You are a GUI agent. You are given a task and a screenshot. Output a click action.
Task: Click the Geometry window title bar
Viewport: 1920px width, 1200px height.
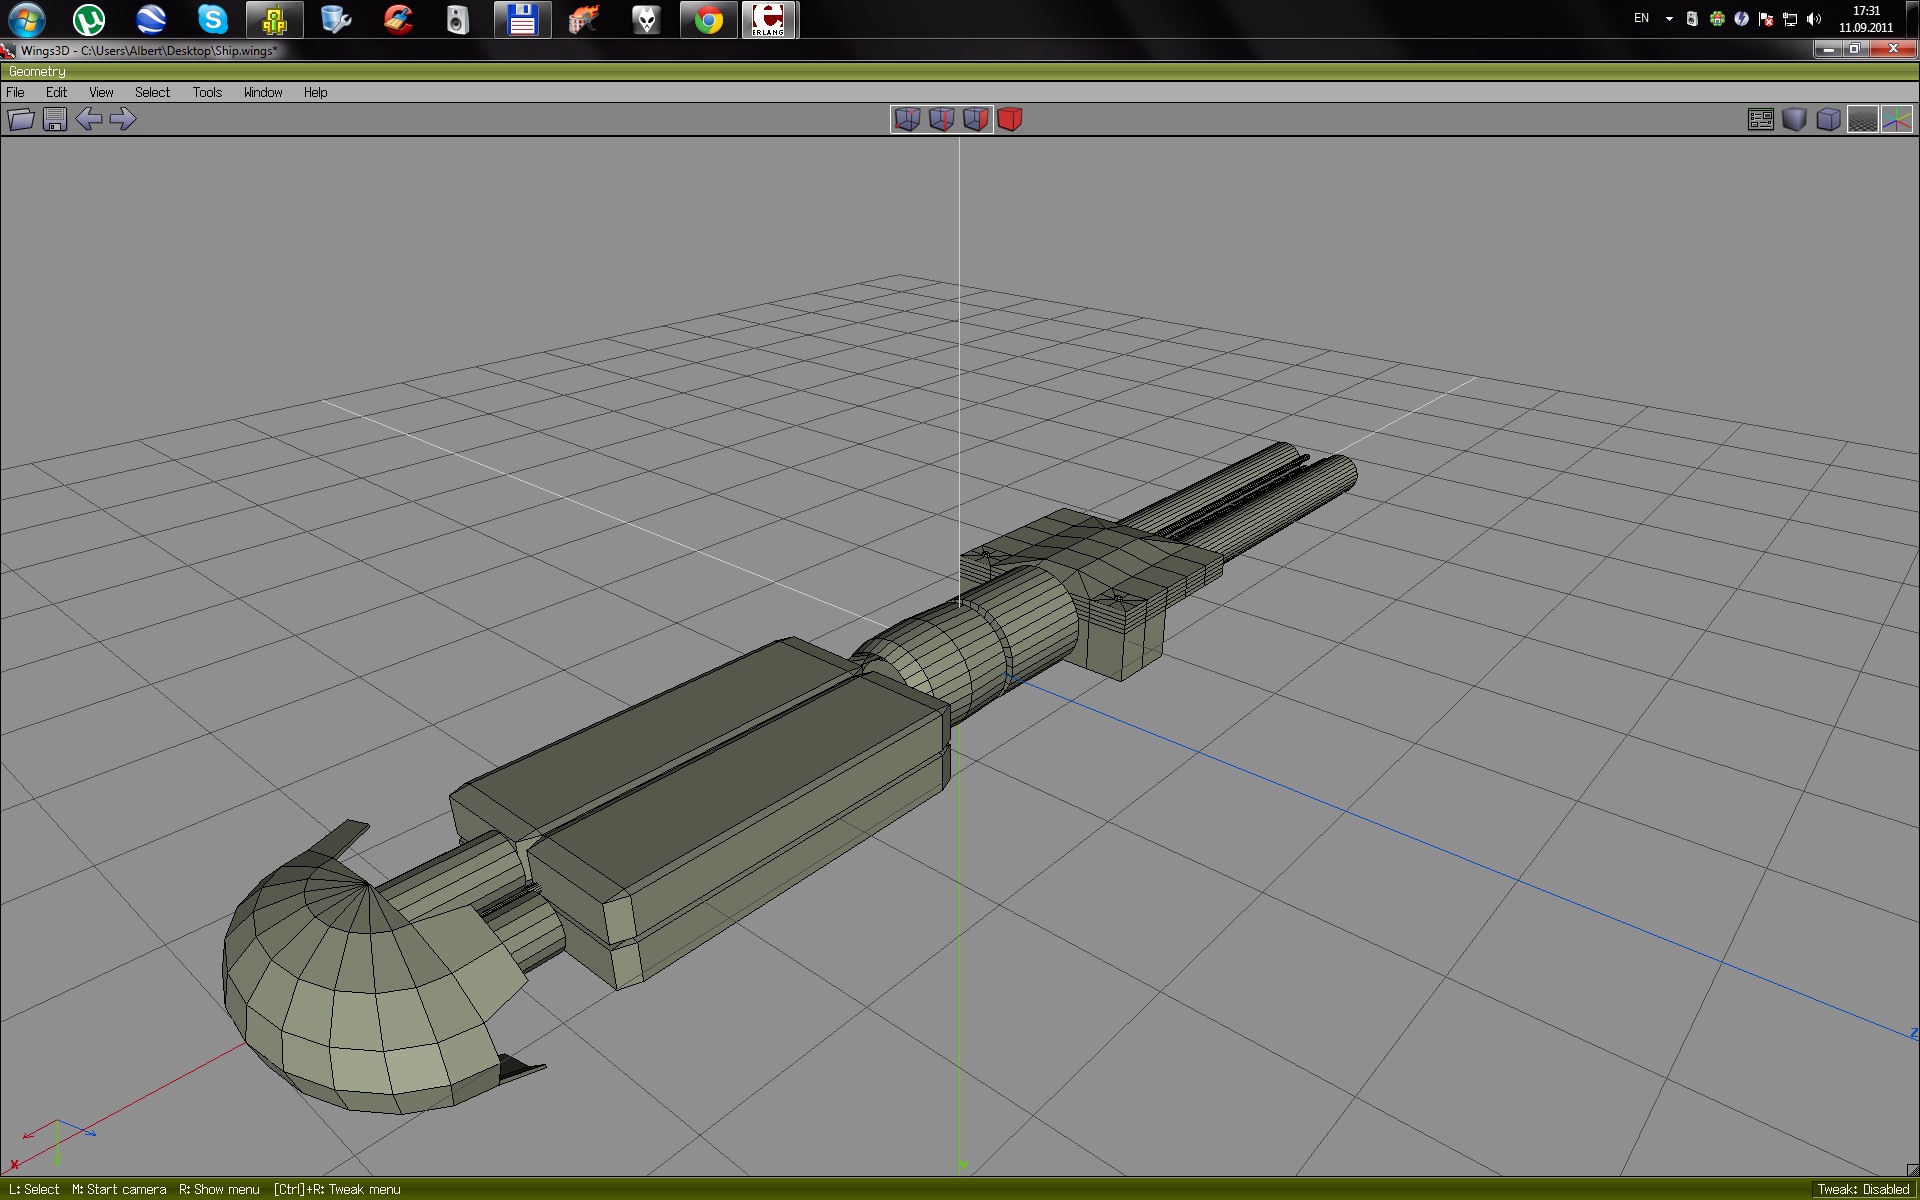click(x=959, y=71)
